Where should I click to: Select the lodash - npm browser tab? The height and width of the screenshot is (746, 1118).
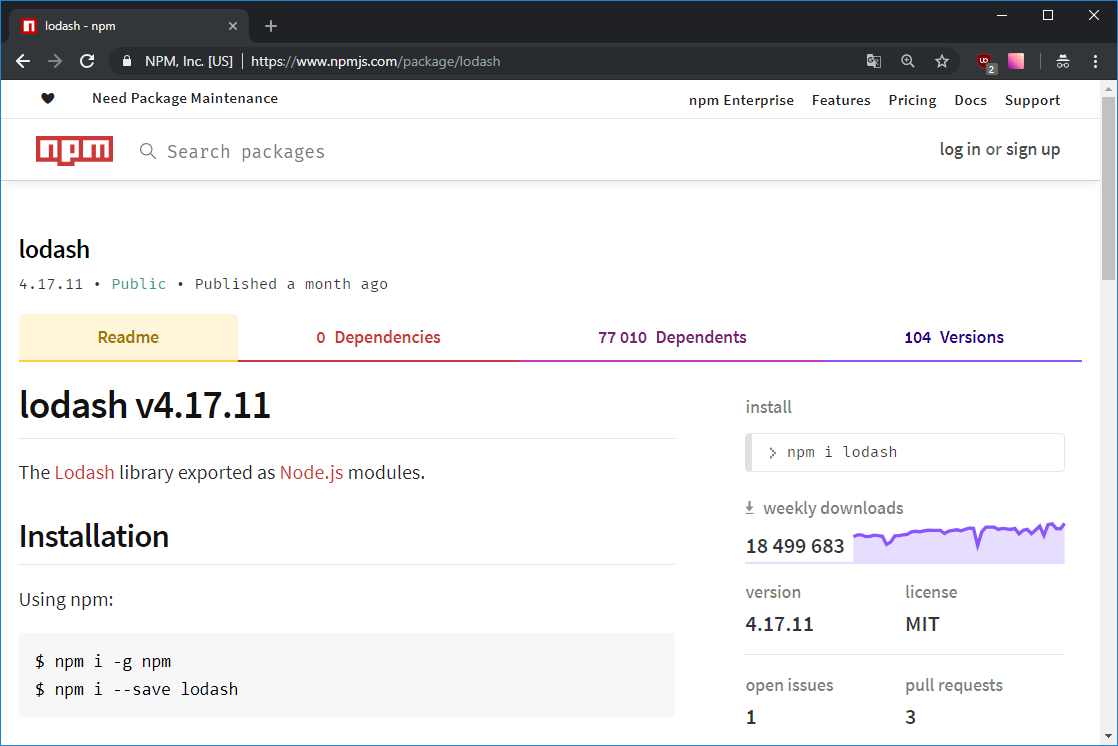click(128, 26)
